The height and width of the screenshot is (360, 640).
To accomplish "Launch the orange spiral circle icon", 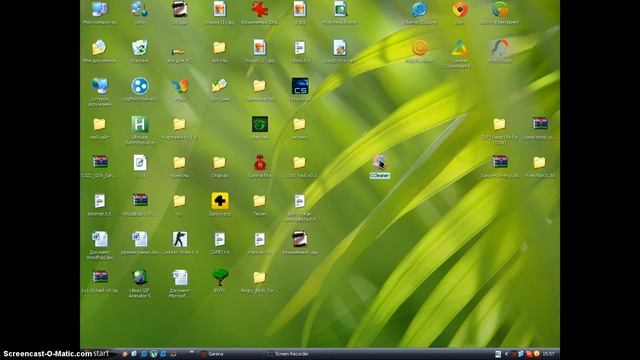I will [419, 47].
